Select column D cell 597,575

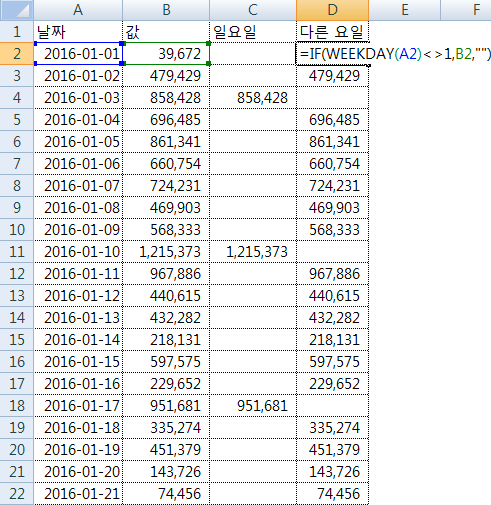(332, 362)
